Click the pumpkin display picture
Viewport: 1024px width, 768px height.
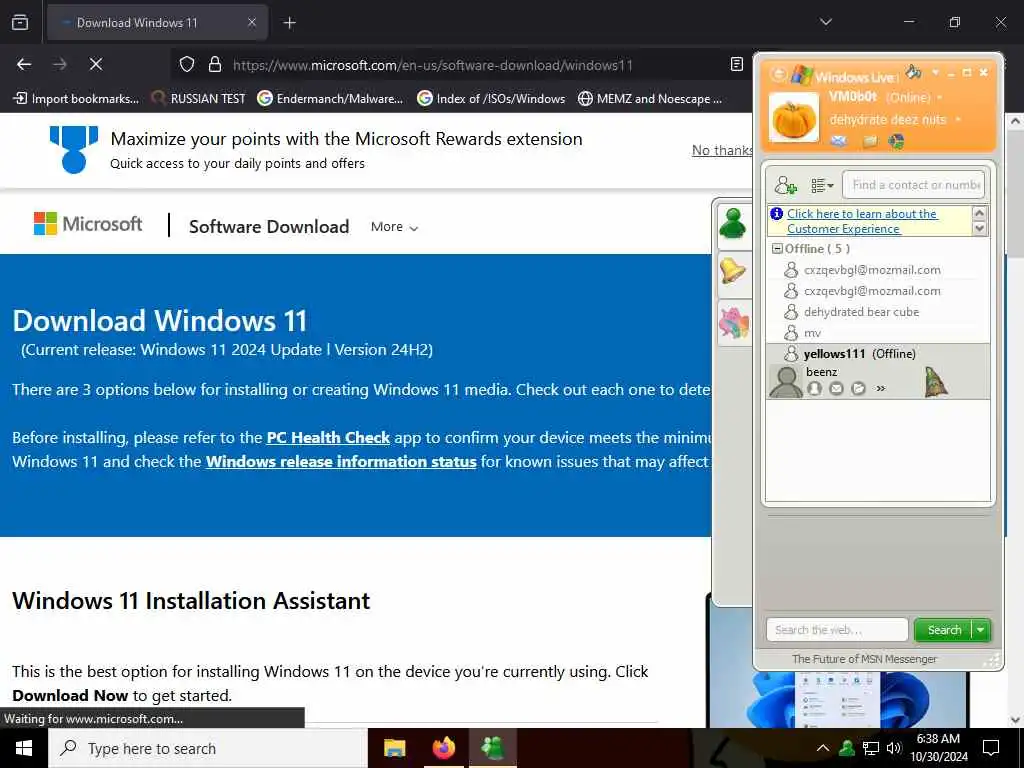[x=793, y=118]
